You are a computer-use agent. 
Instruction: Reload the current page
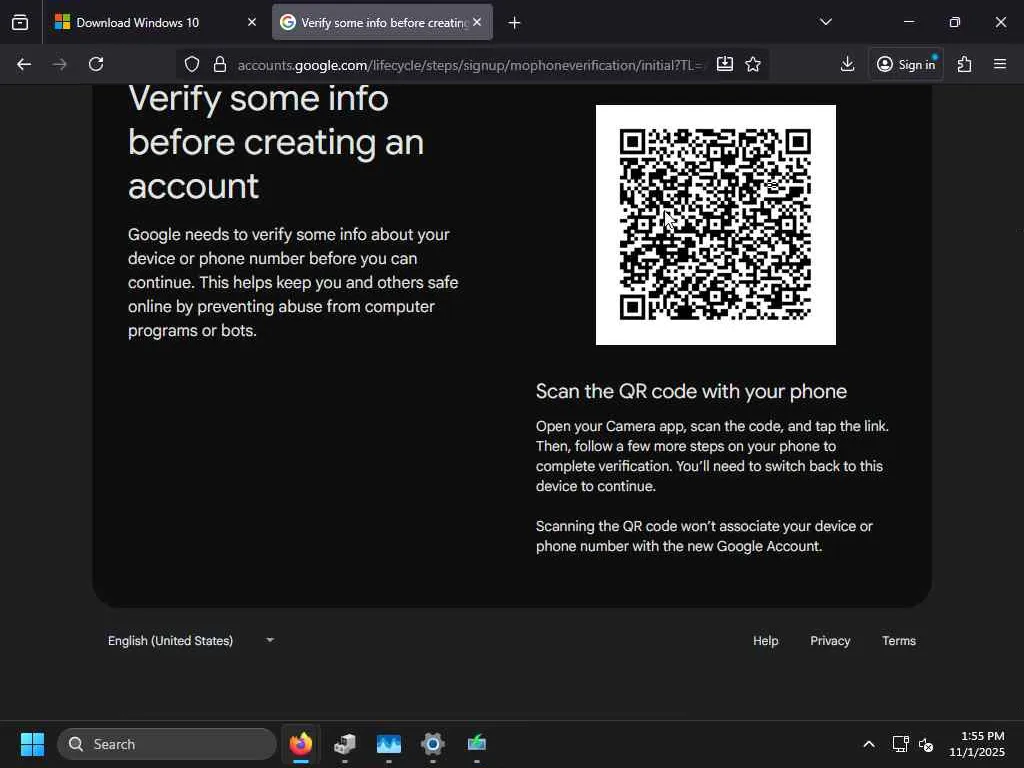[96, 64]
